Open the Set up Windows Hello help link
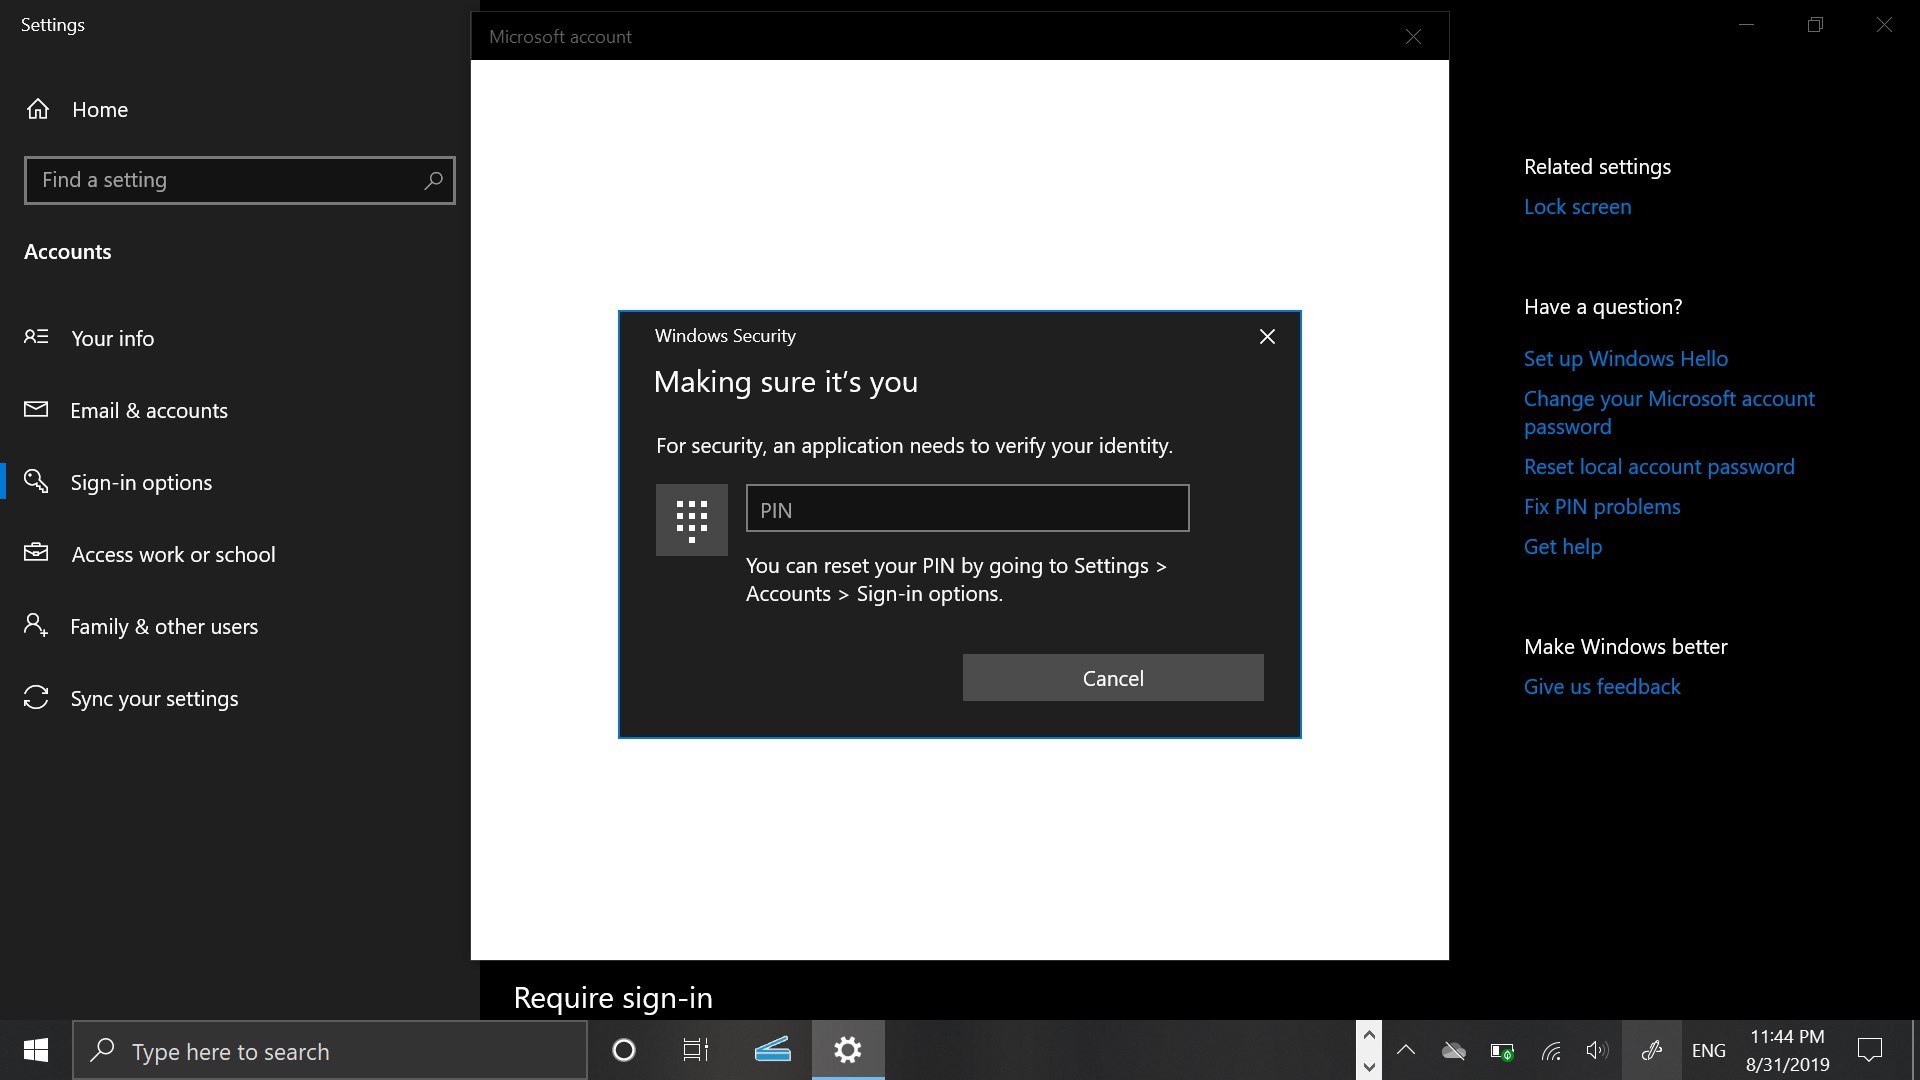 (x=1625, y=359)
